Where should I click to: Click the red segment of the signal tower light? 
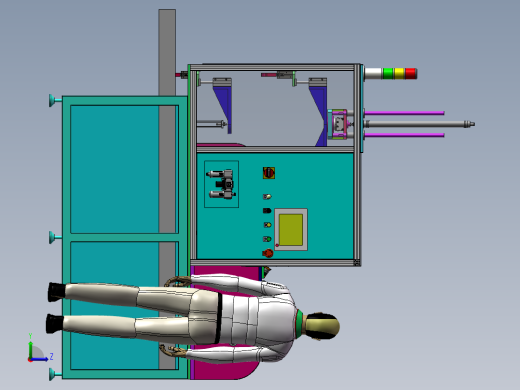(411, 74)
